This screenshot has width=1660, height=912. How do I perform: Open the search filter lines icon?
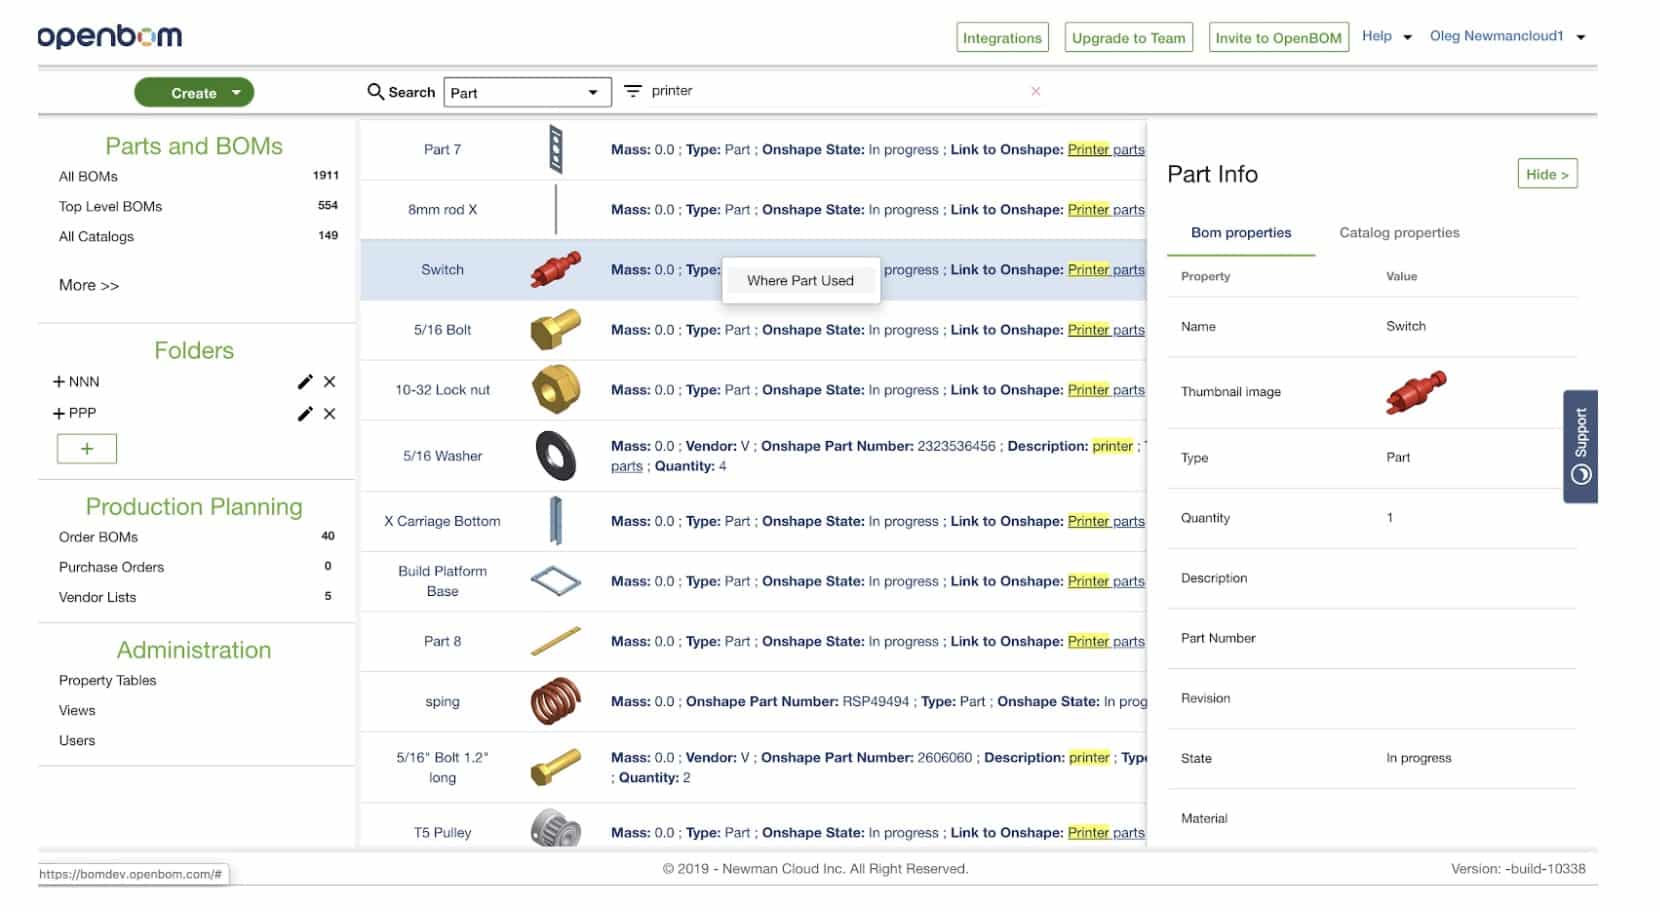632,91
